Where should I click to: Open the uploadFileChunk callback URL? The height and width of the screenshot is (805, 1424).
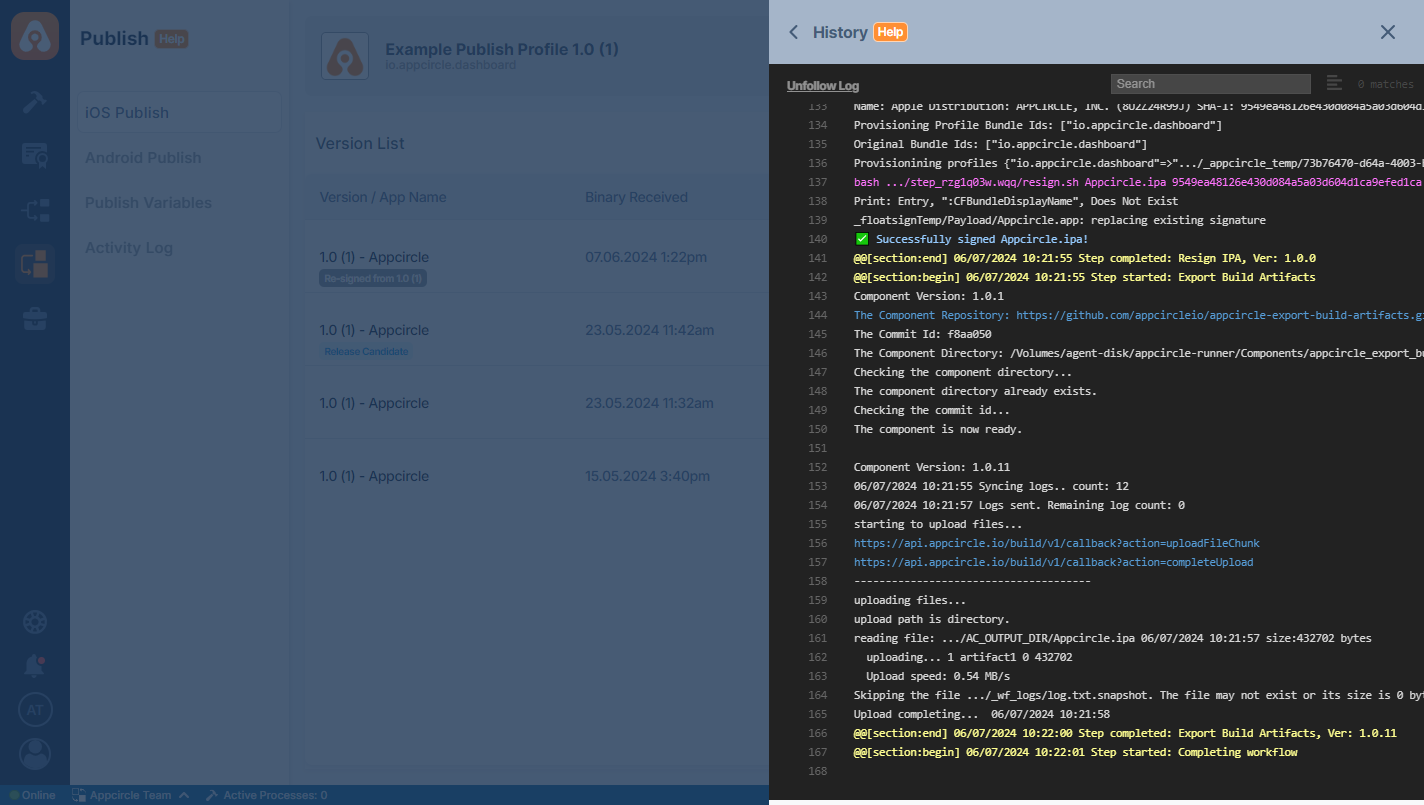pos(1056,543)
